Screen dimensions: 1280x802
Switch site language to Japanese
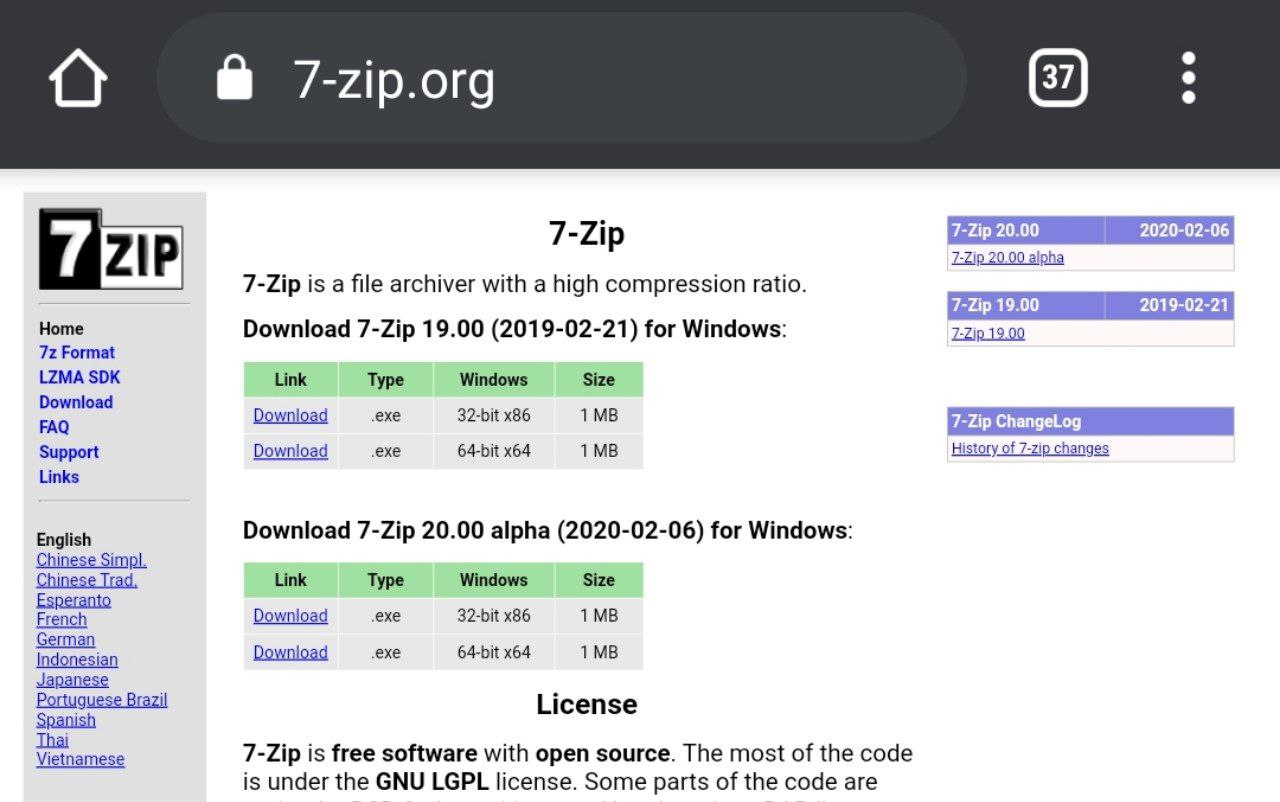coord(72,680)
